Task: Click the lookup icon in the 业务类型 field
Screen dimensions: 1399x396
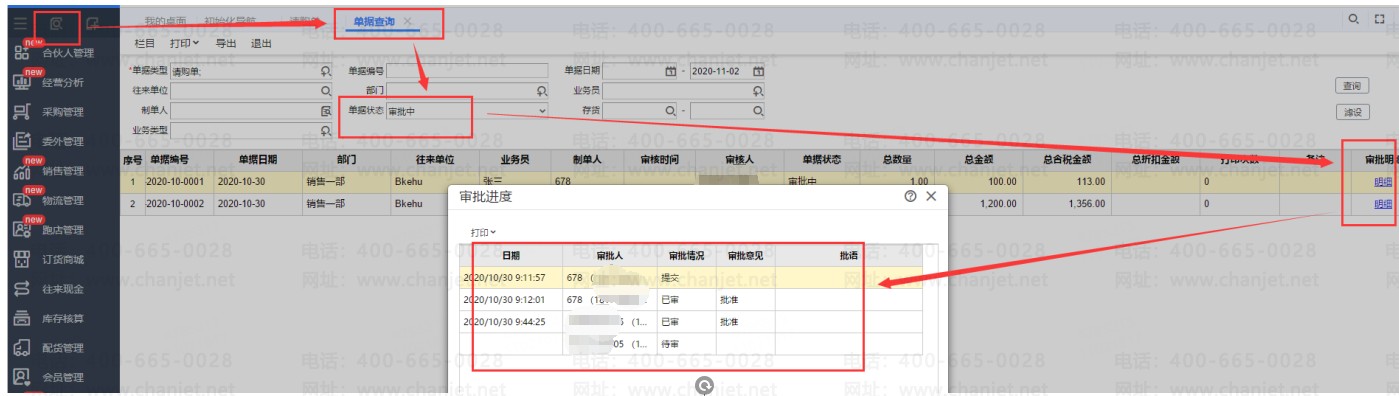Action: coord(325,130)
